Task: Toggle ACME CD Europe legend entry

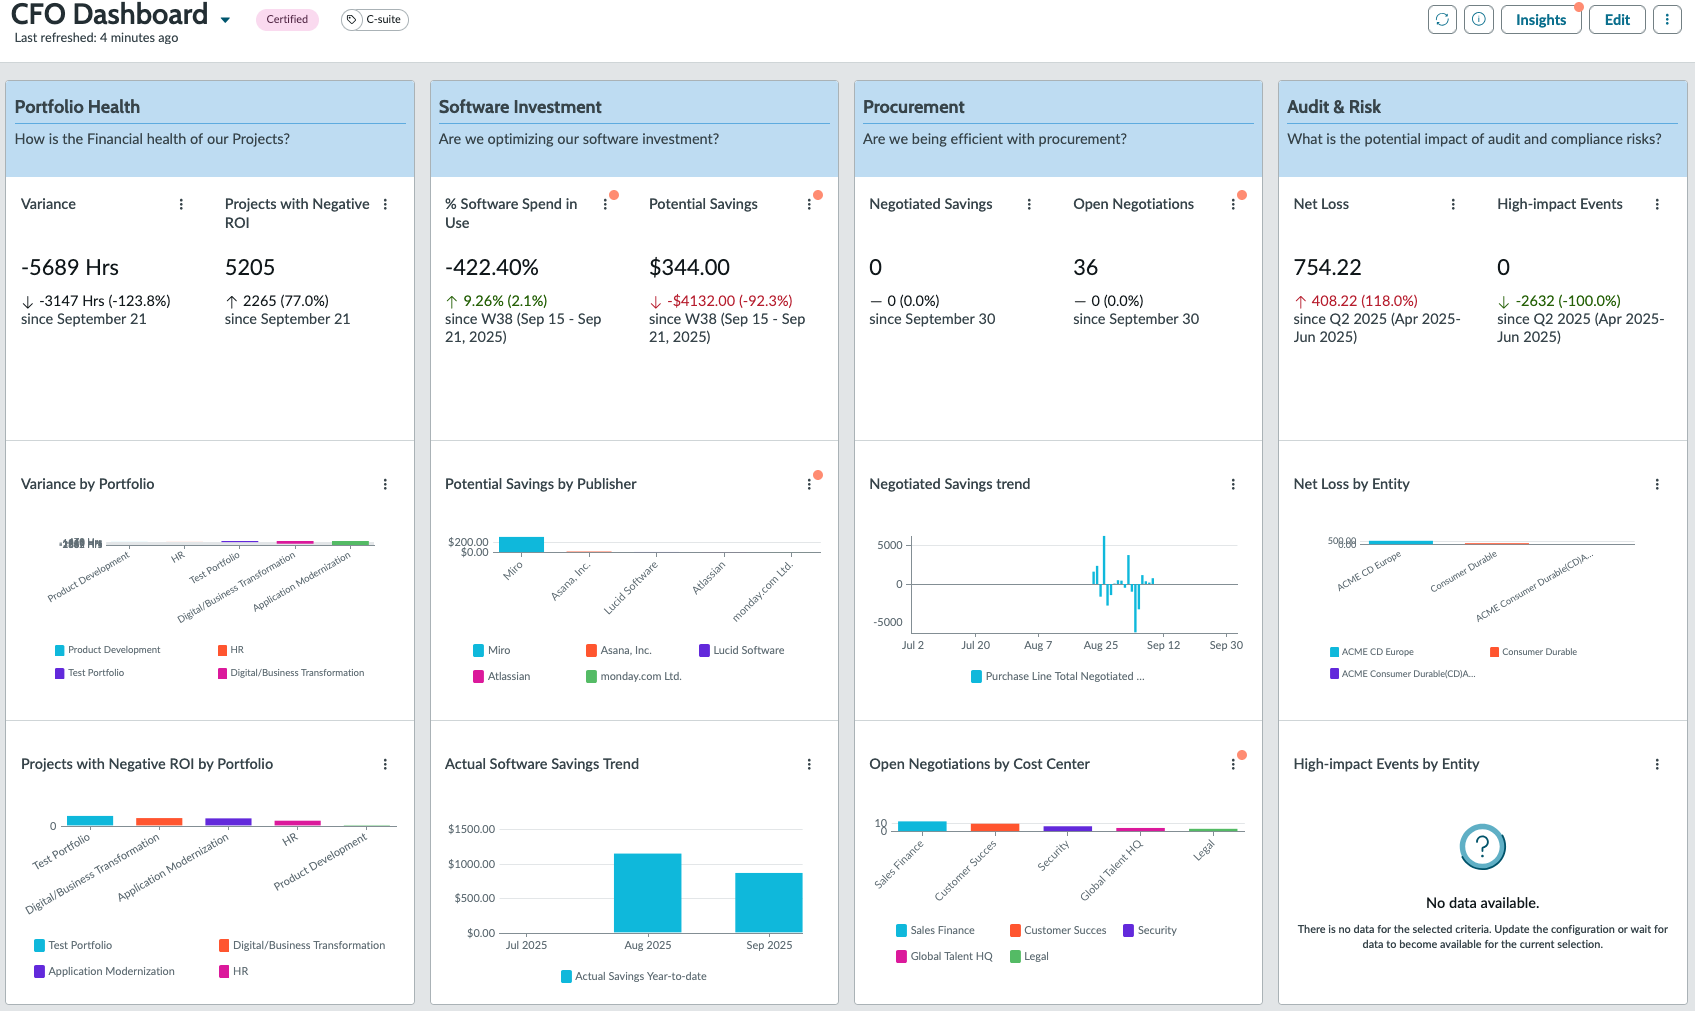Action: click(x=1371, y=652)
